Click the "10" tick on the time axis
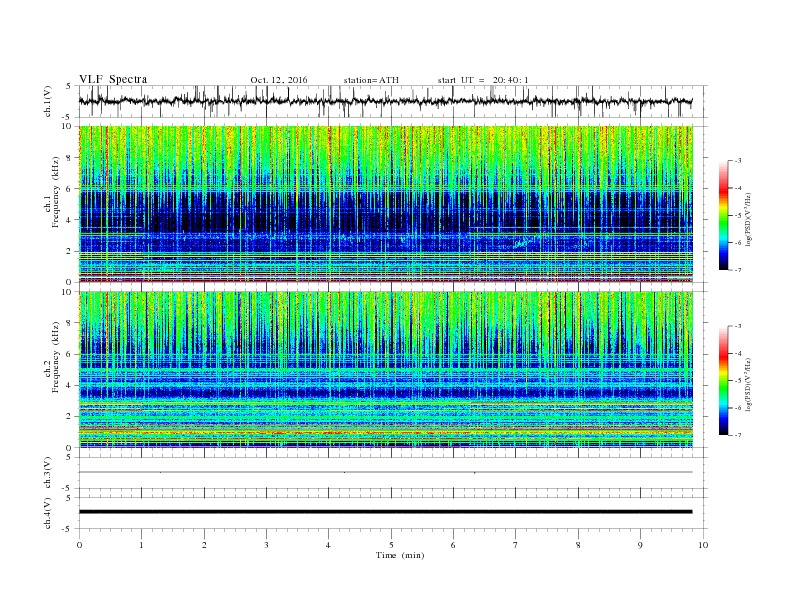Screen dimensions: 792x612 click(x=703, y=545)
